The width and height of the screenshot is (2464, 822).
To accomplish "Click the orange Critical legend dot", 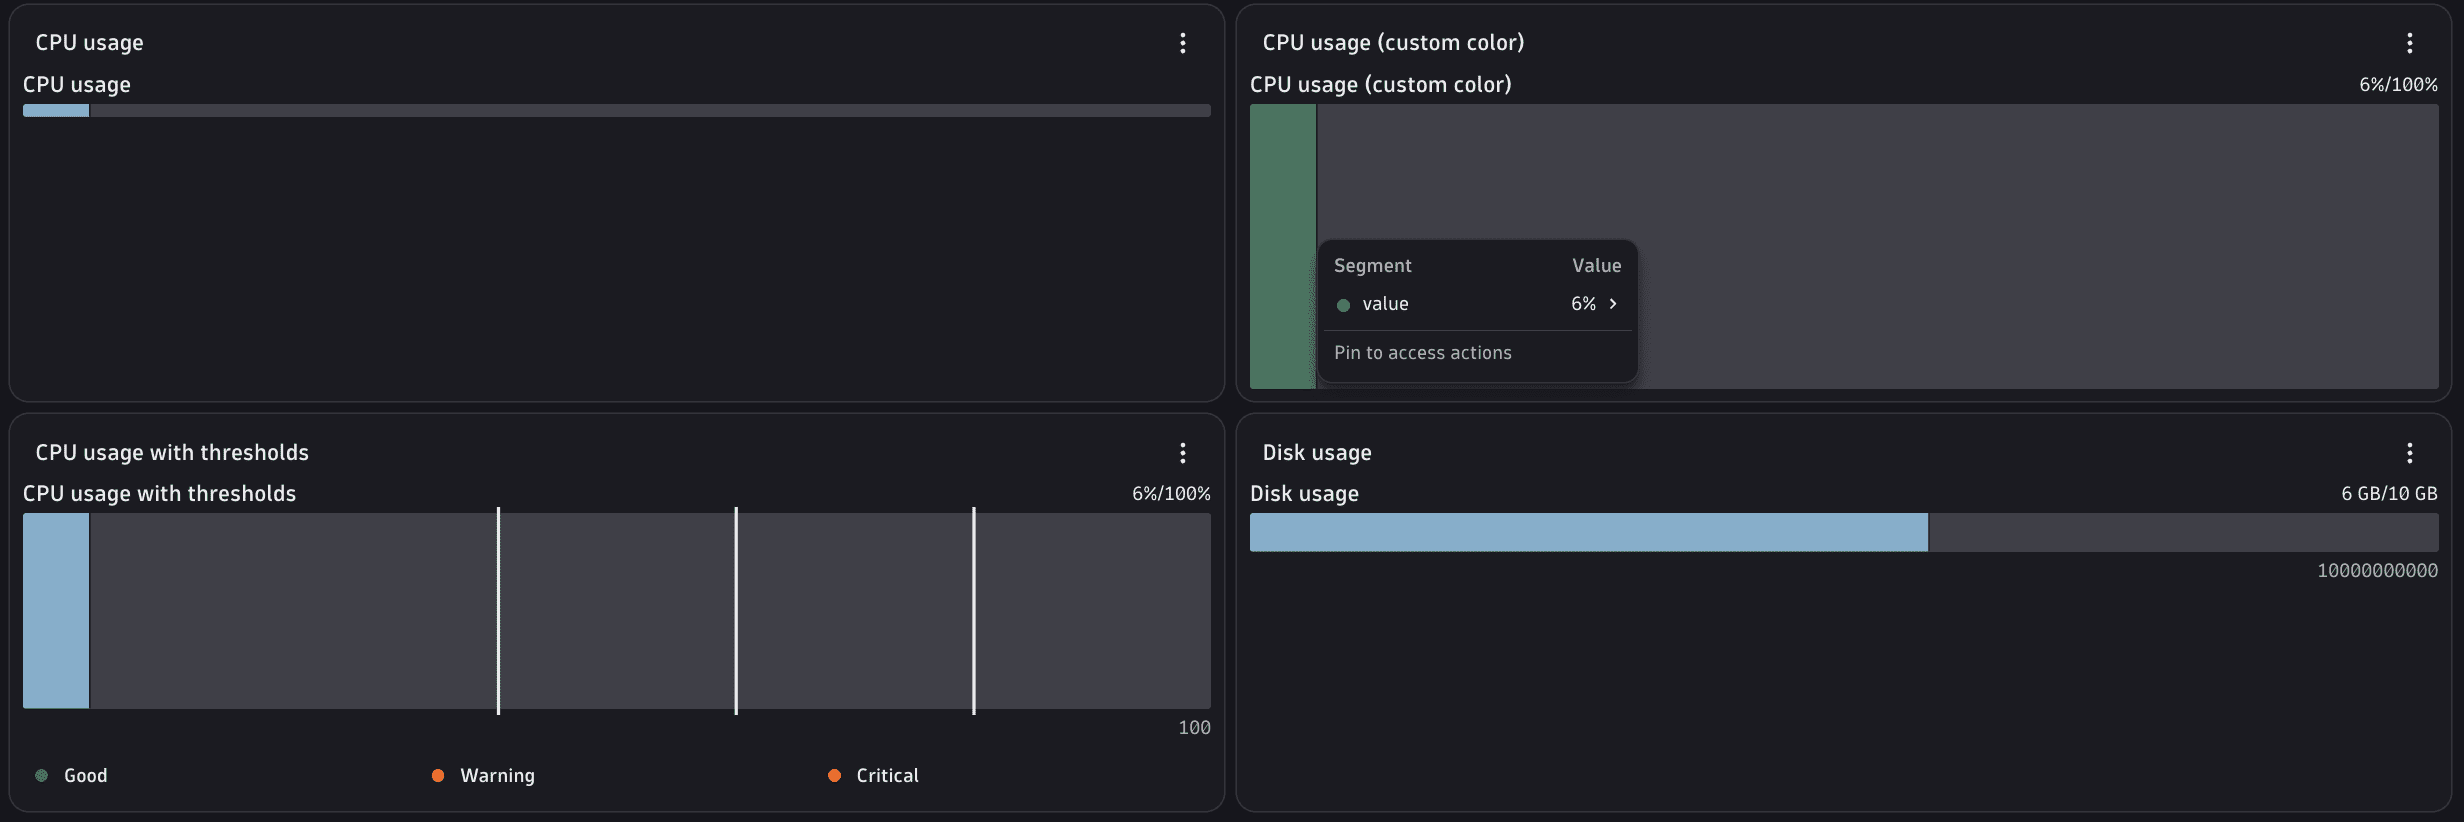I will 835,775.
